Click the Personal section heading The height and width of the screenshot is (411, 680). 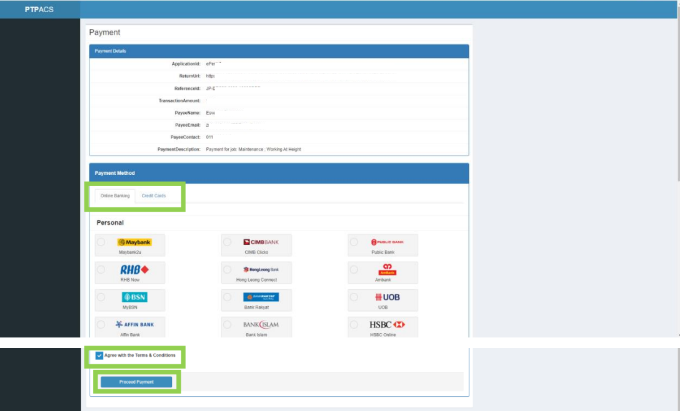coord(110,222)
